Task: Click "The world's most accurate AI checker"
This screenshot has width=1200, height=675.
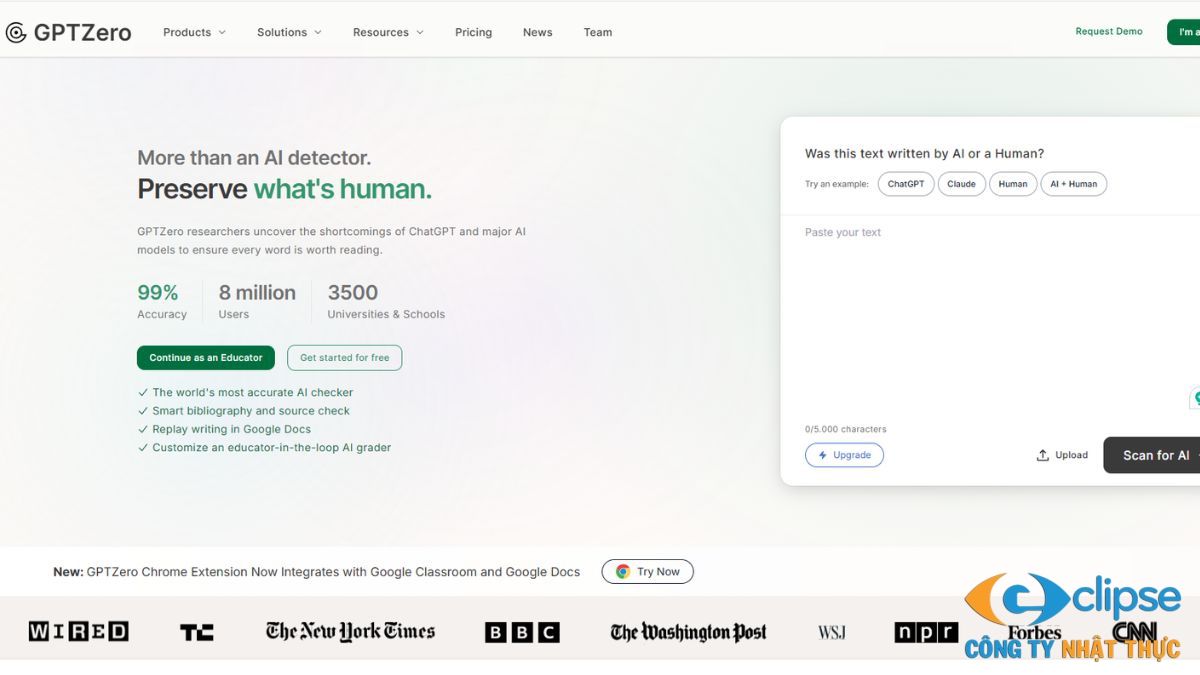Action: 253,392
